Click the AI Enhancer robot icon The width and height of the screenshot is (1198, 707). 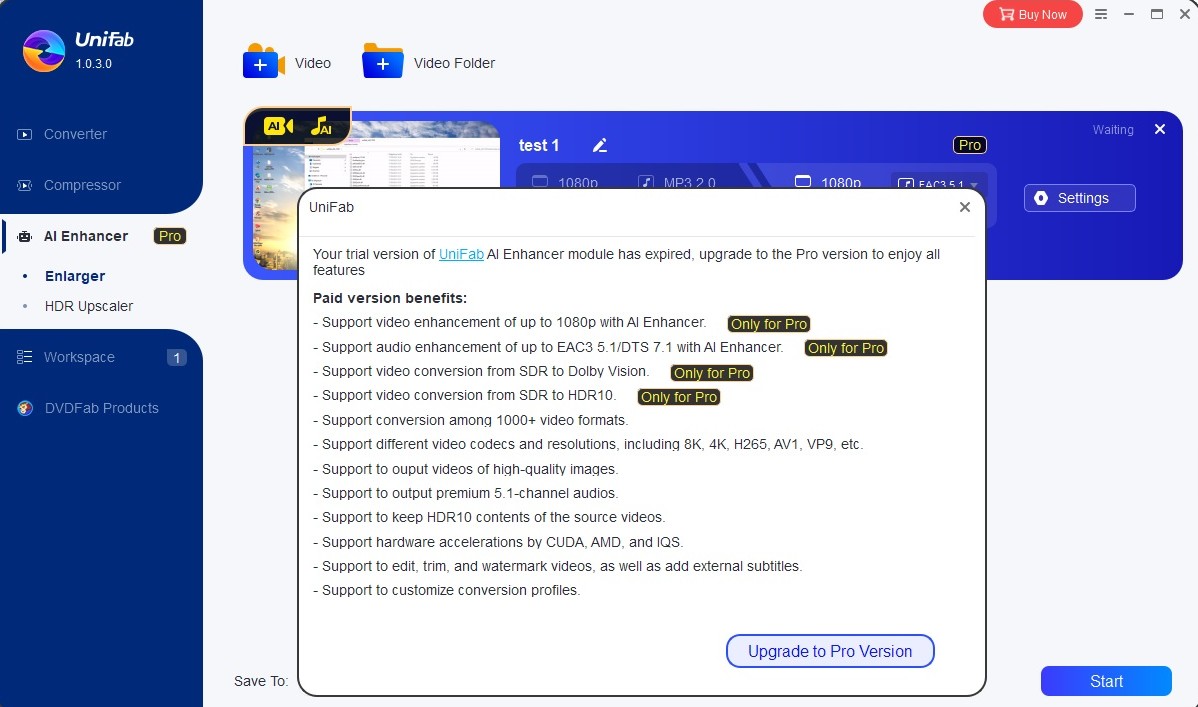pyautogui.click(x=24, y=237)
